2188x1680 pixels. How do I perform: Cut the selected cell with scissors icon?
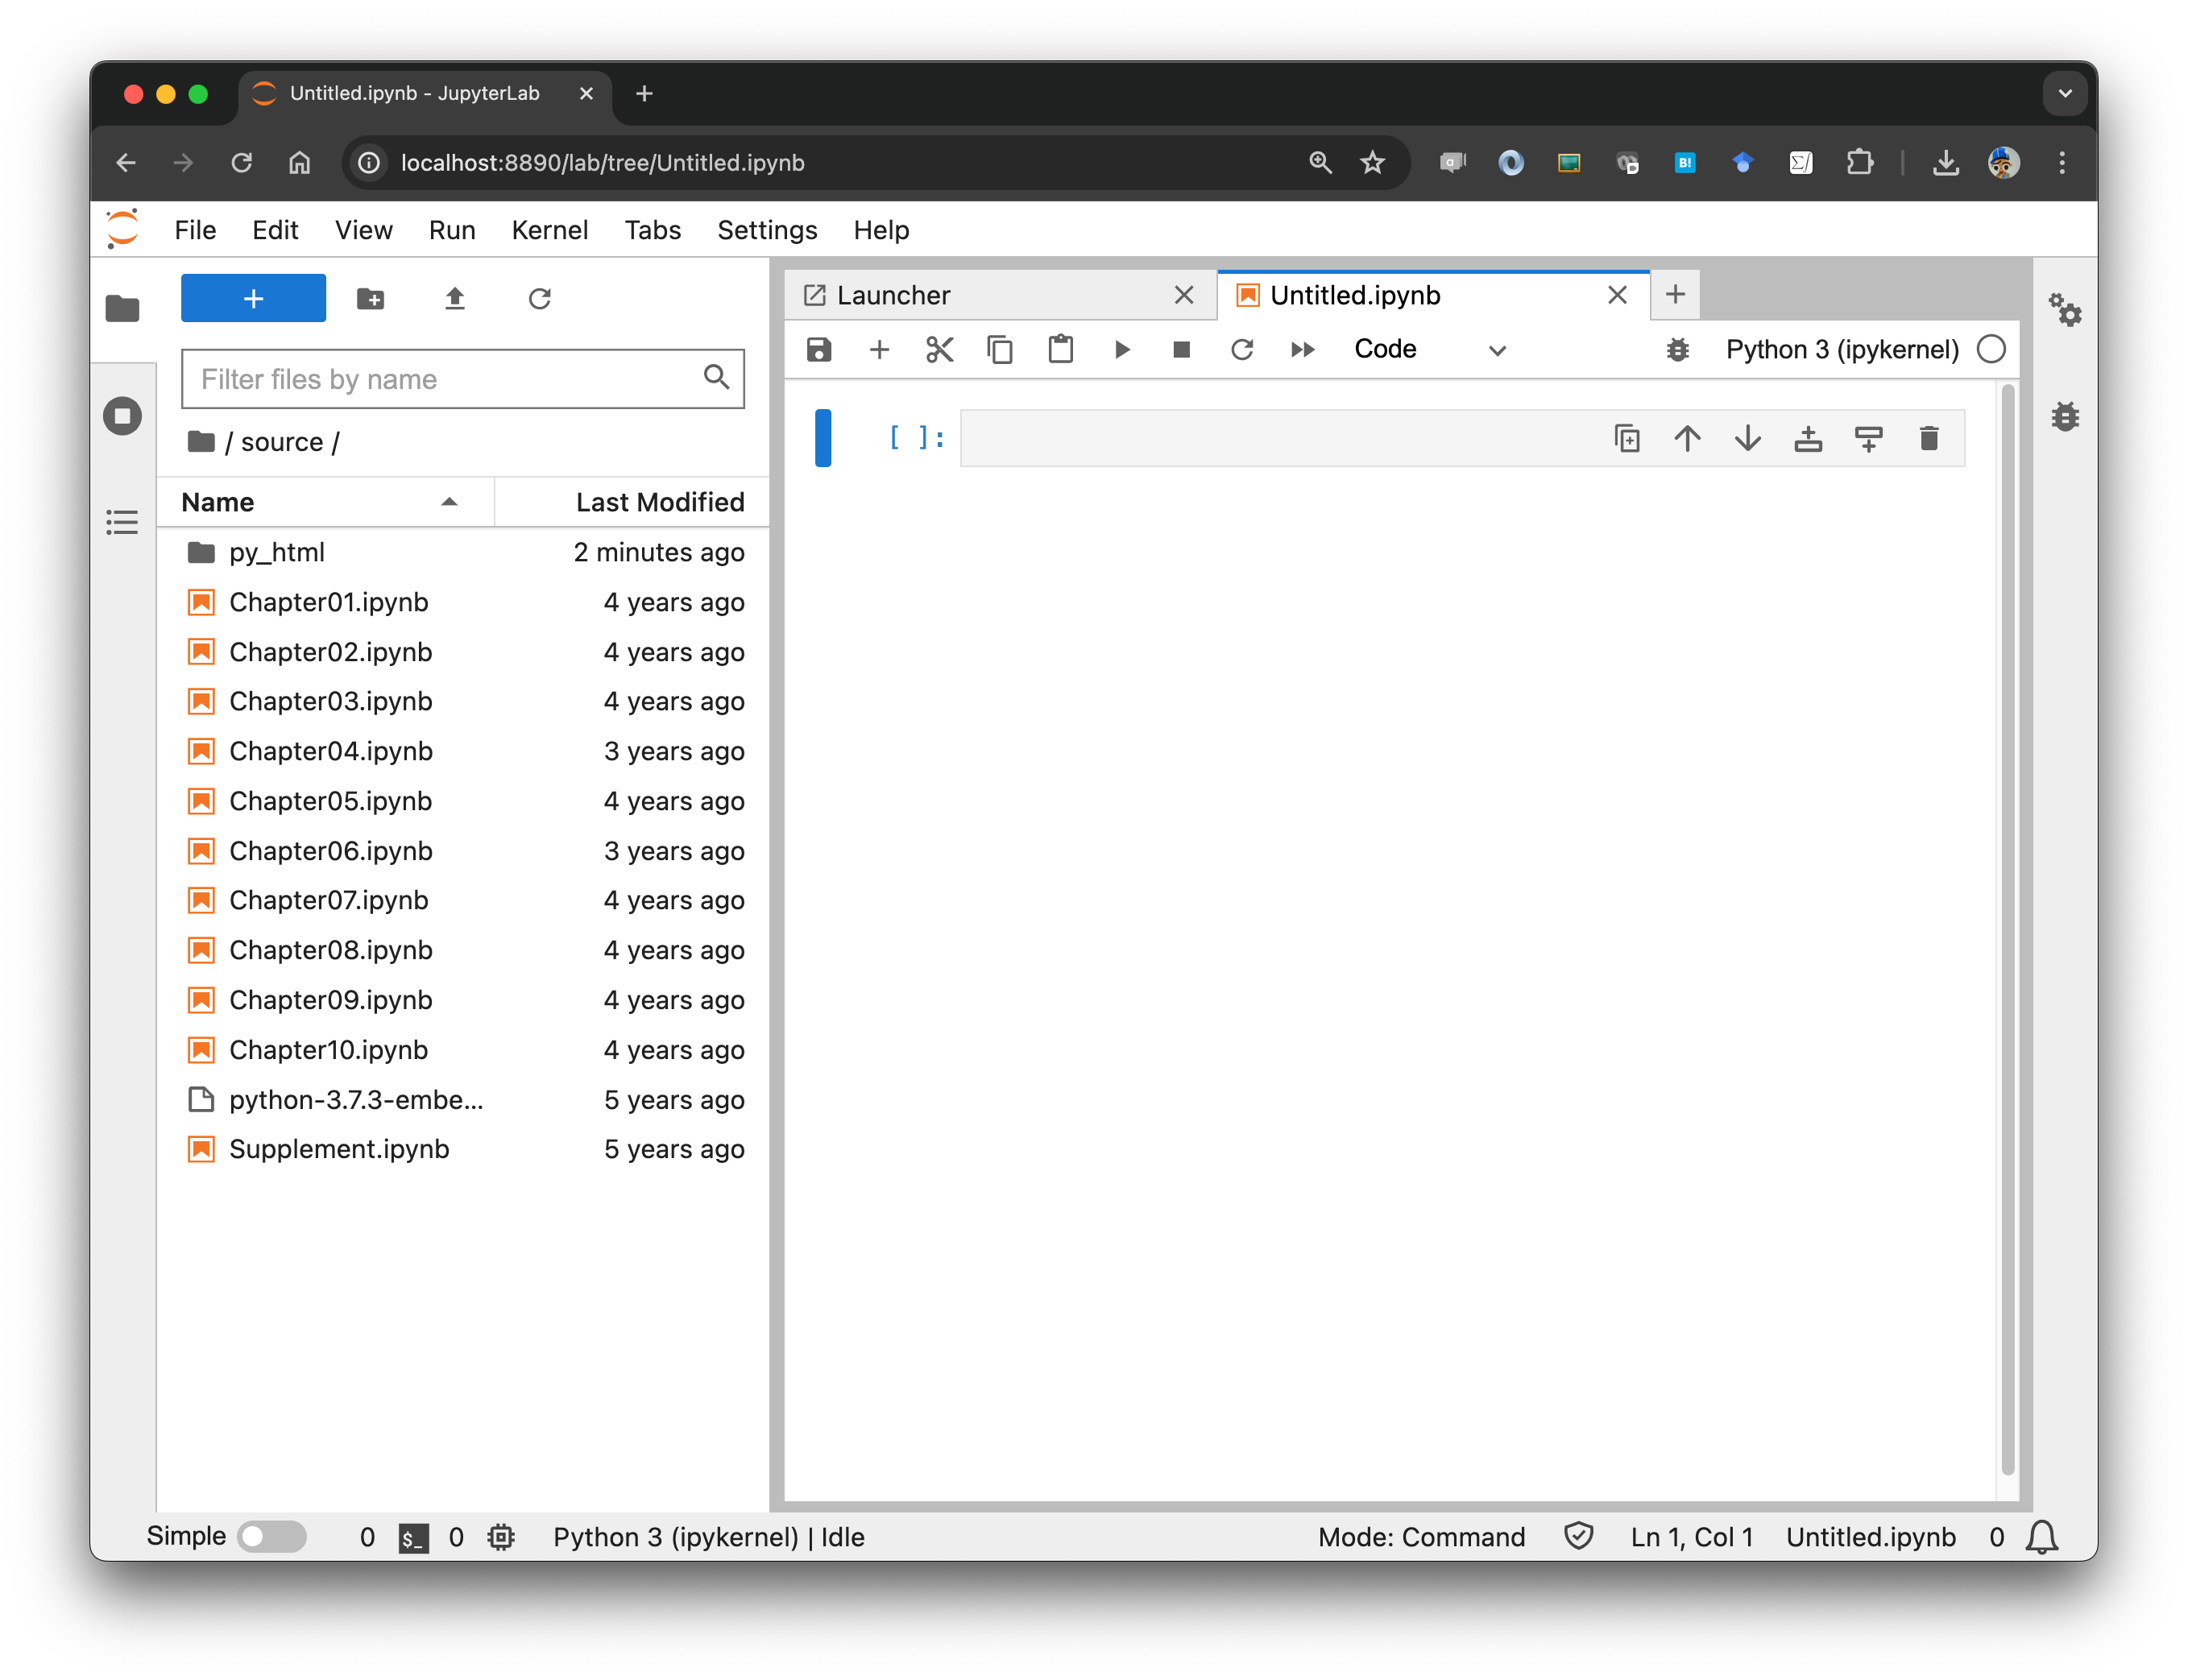pyautogui.click(x=939, y=350)
